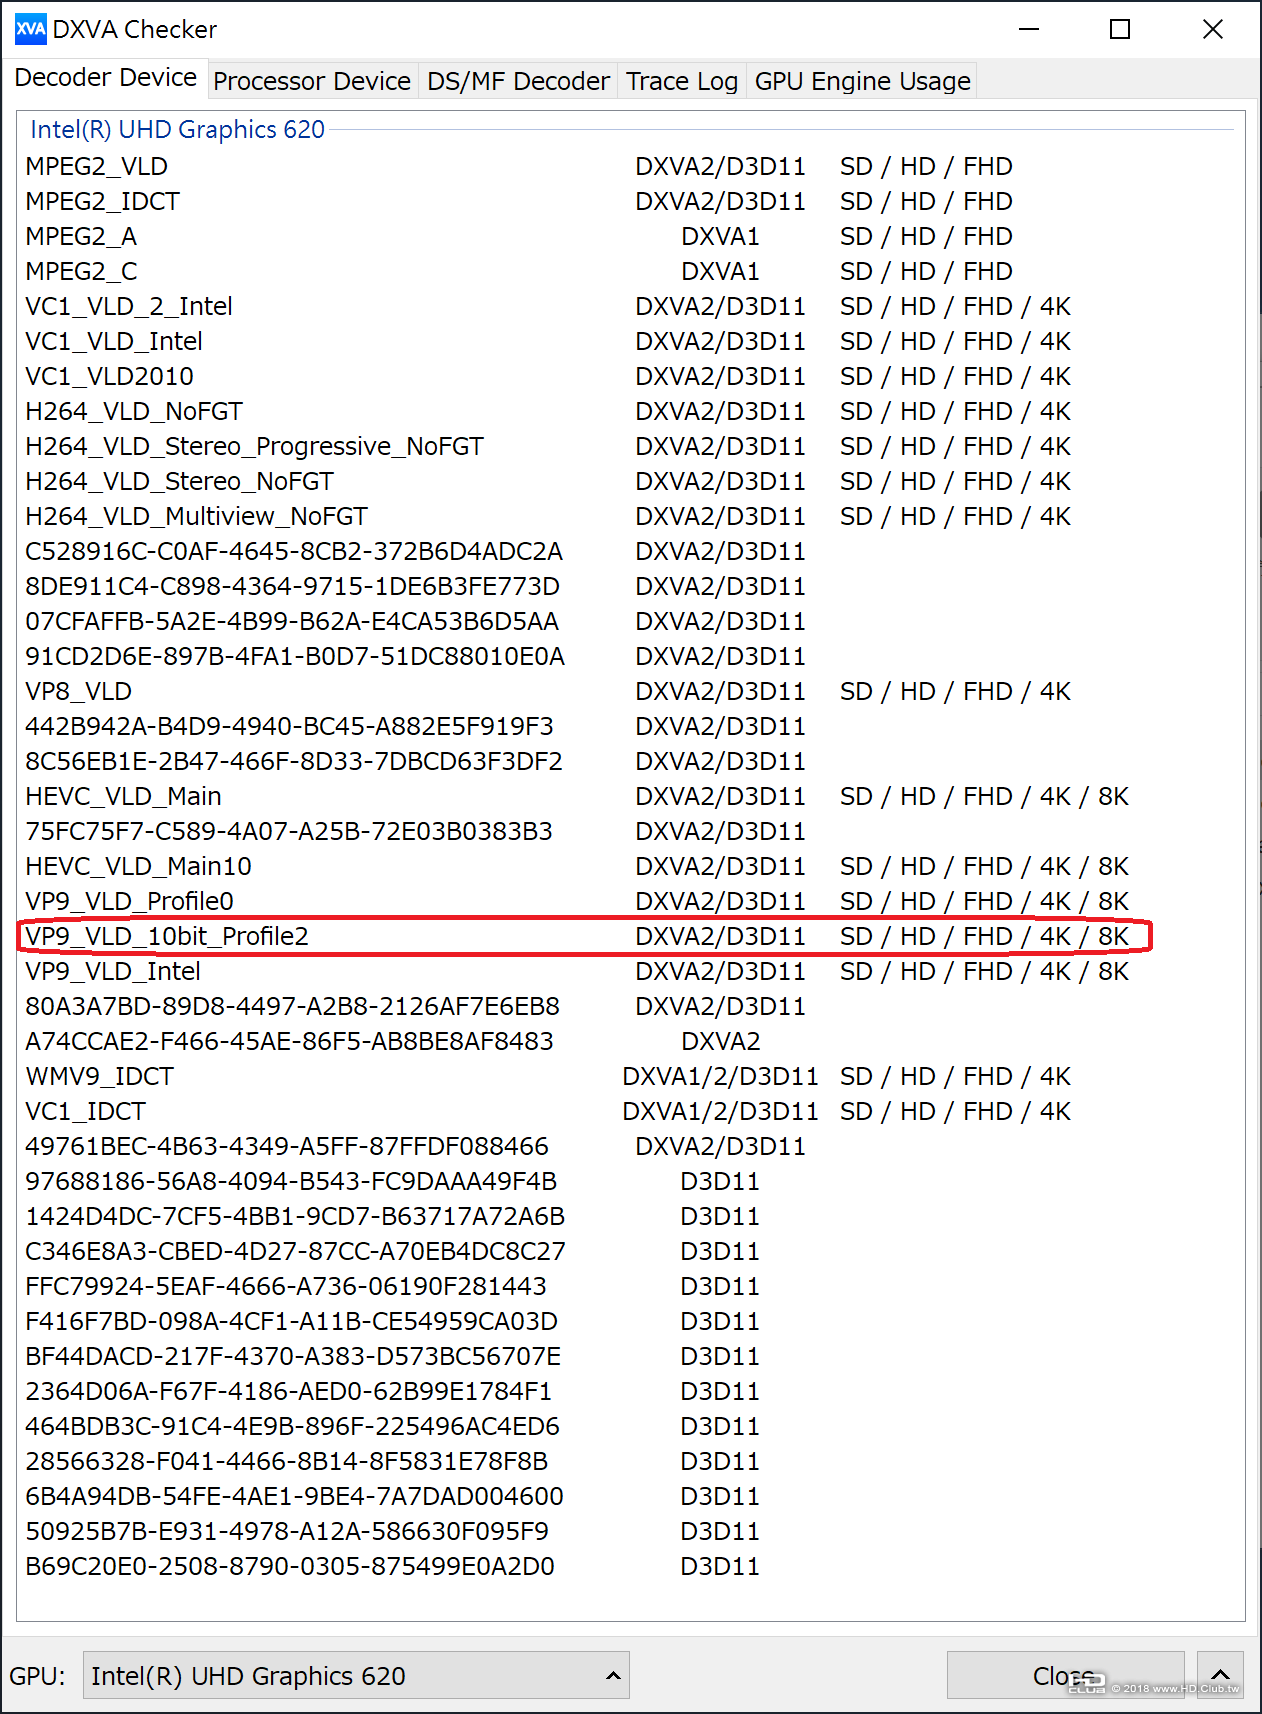Select H264_VLD_Stereo_Progressive_NoFGT row
The image size is (1262, 1714).
coord(630,446)
